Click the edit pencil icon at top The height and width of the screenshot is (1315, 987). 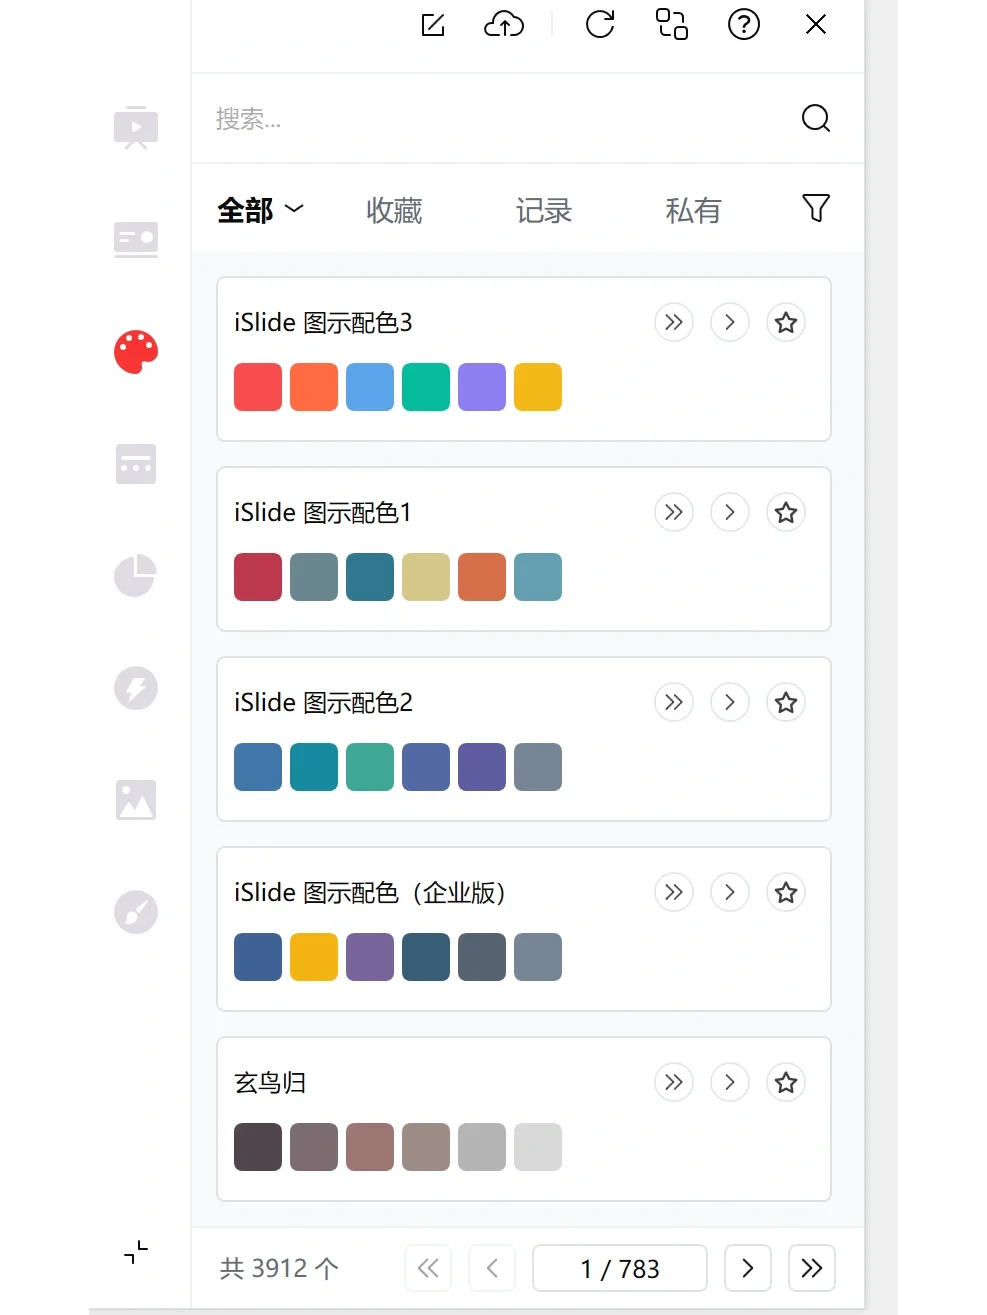(433, 25)
